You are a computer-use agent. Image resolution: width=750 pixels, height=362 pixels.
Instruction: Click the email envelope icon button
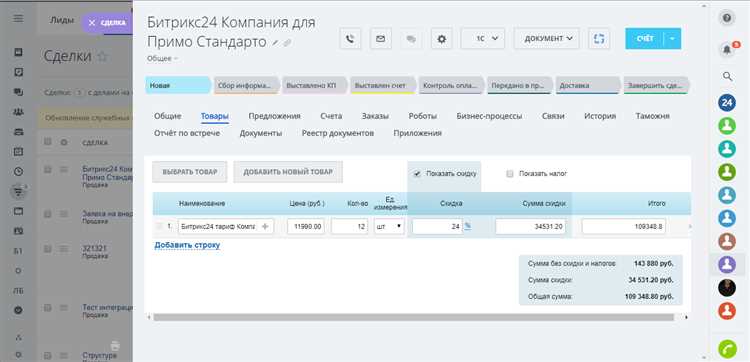[381, 39]
